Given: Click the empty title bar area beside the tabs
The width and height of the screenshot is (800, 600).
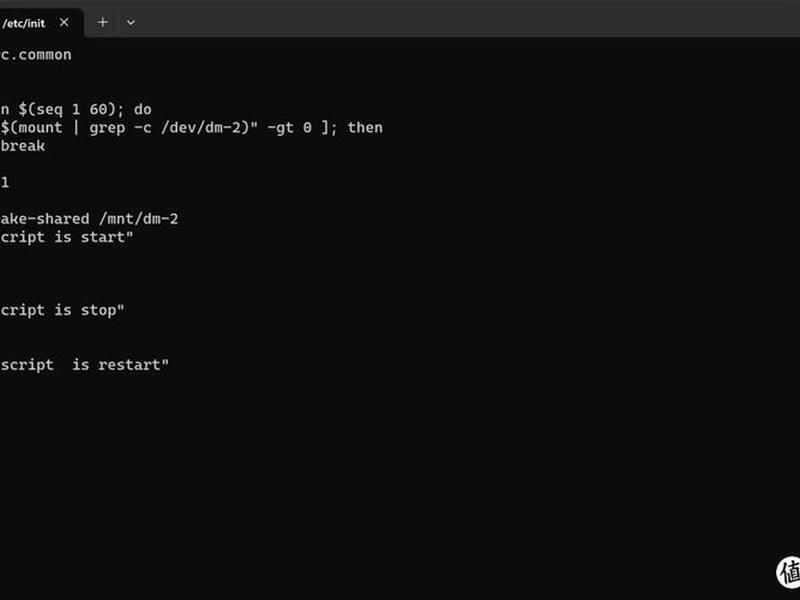Looking at the screenshot, I should click(459, 18).
